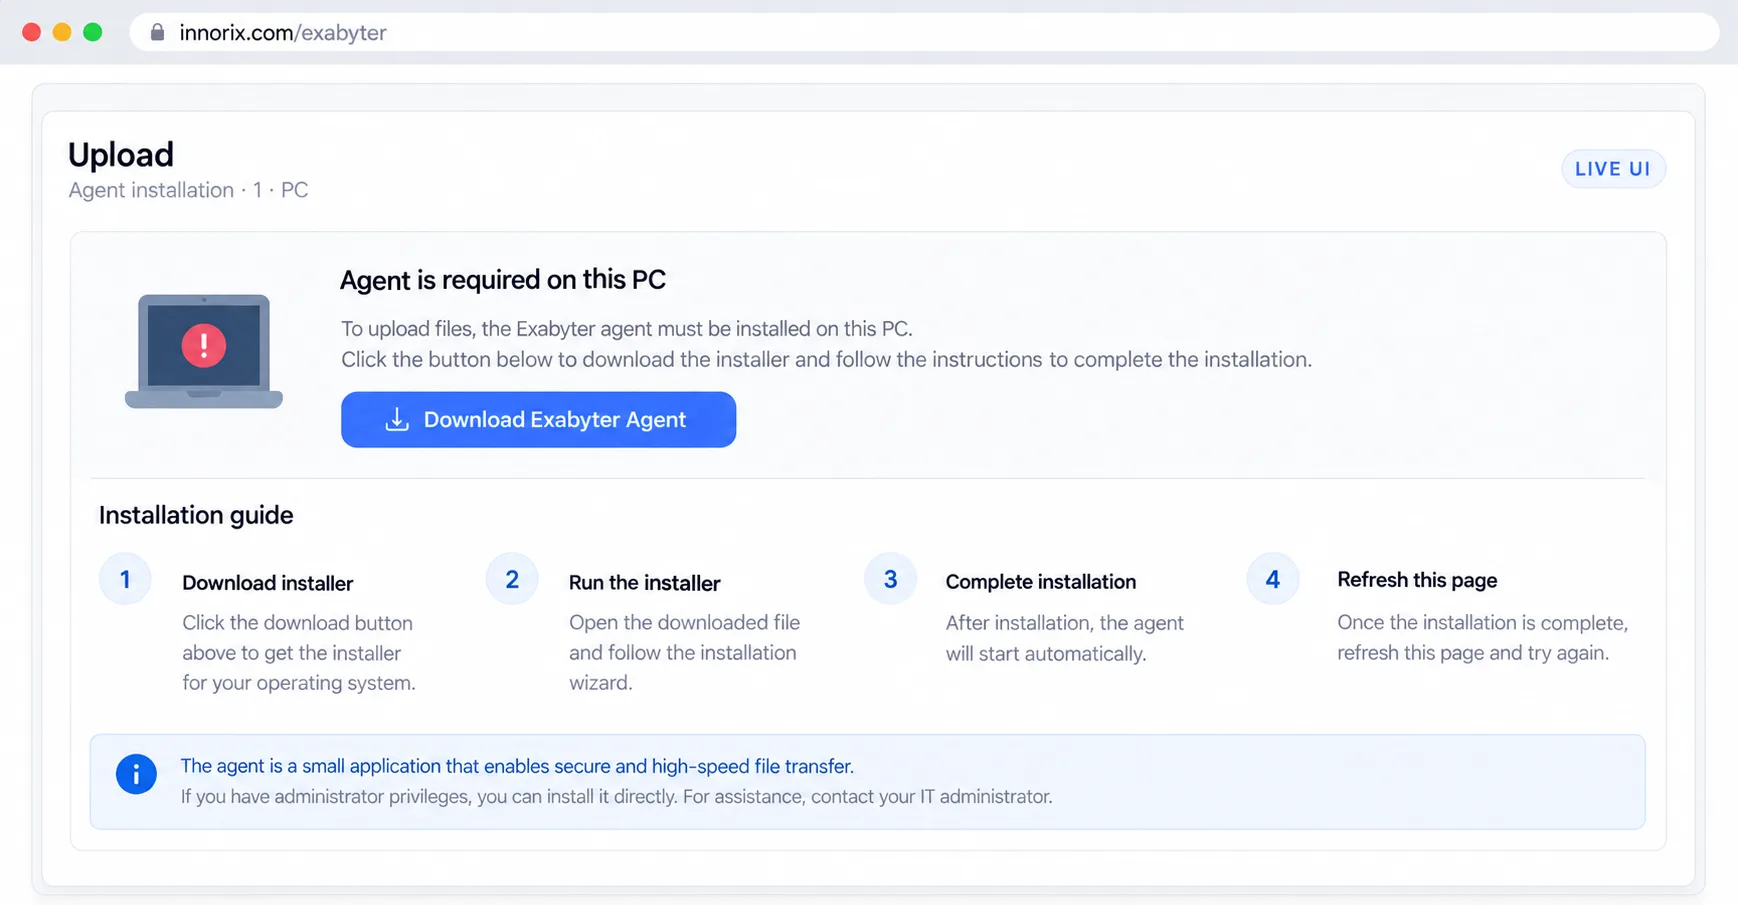Screen dimensions: 1738x905
Task: Click the 'Complete installation' step title
Action: [x=1041, y=582]
